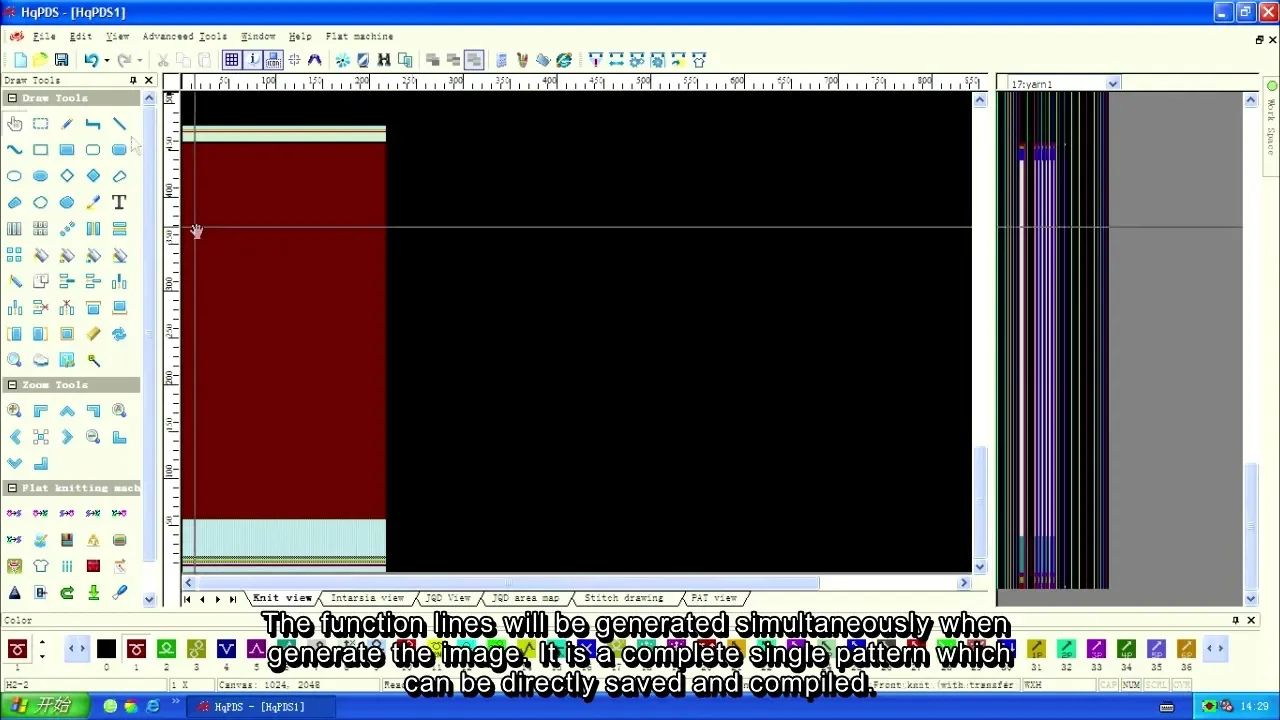
Task: Pin the Draw Tools panel
Action: pyautogui.click(x=133, y=80)
